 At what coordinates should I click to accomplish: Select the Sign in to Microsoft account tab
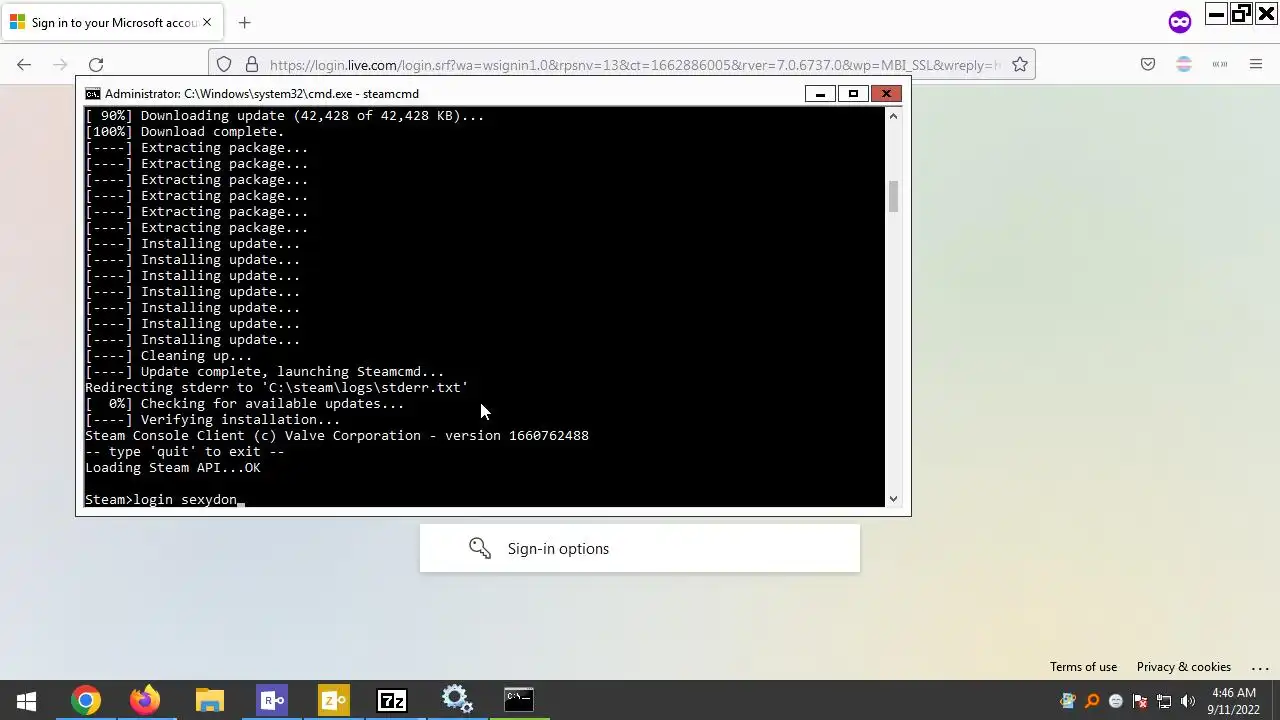click(x=112, y=22)
